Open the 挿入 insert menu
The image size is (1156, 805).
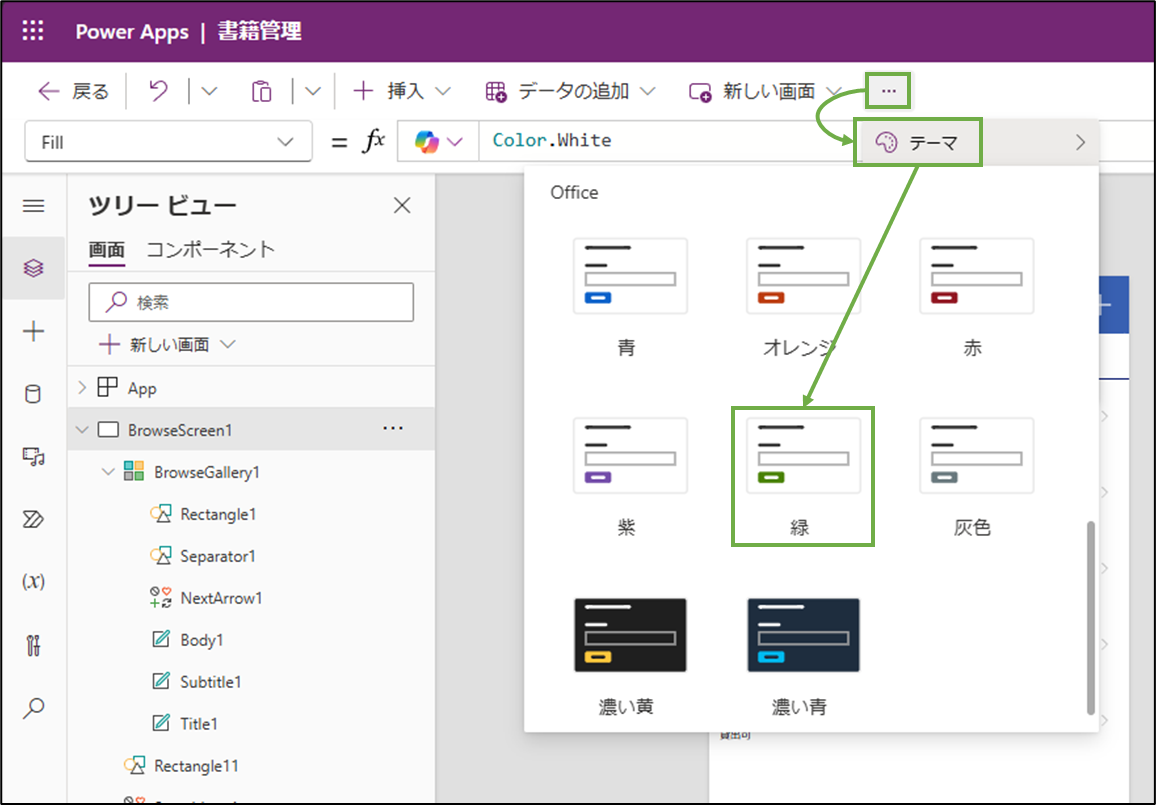tap(403, 91)
